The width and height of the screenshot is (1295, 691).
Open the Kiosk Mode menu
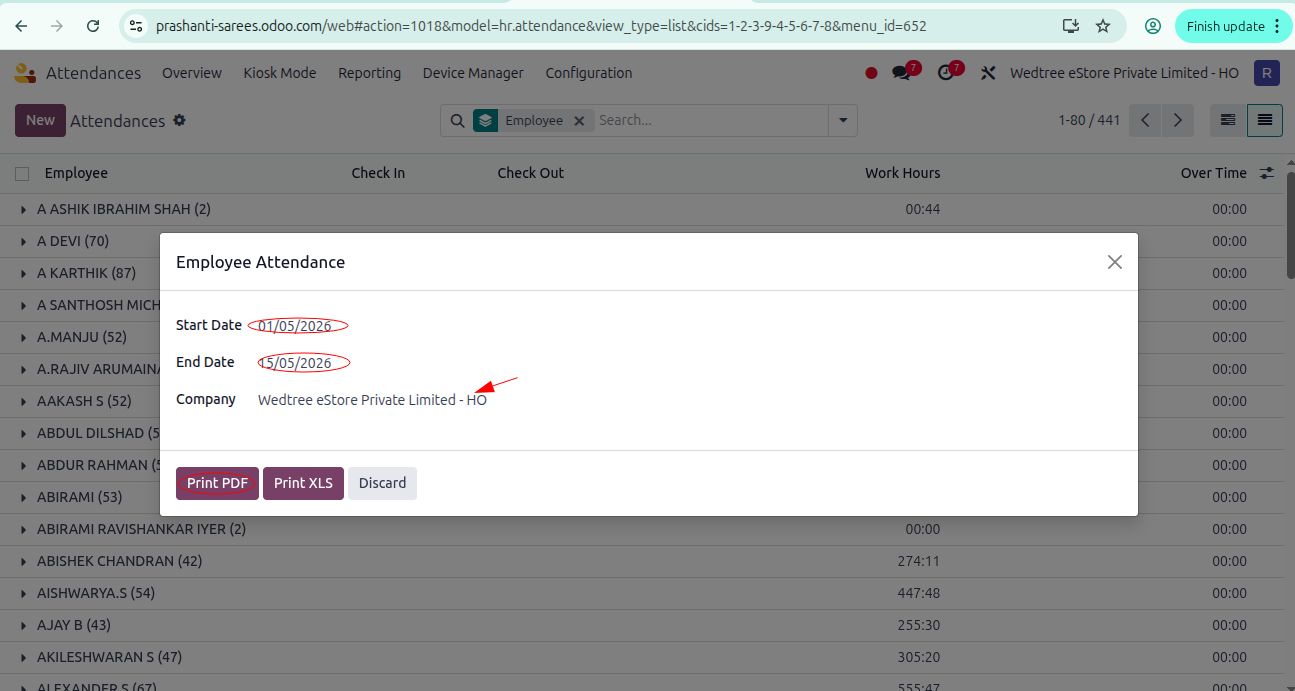click(x=280, y=73)
